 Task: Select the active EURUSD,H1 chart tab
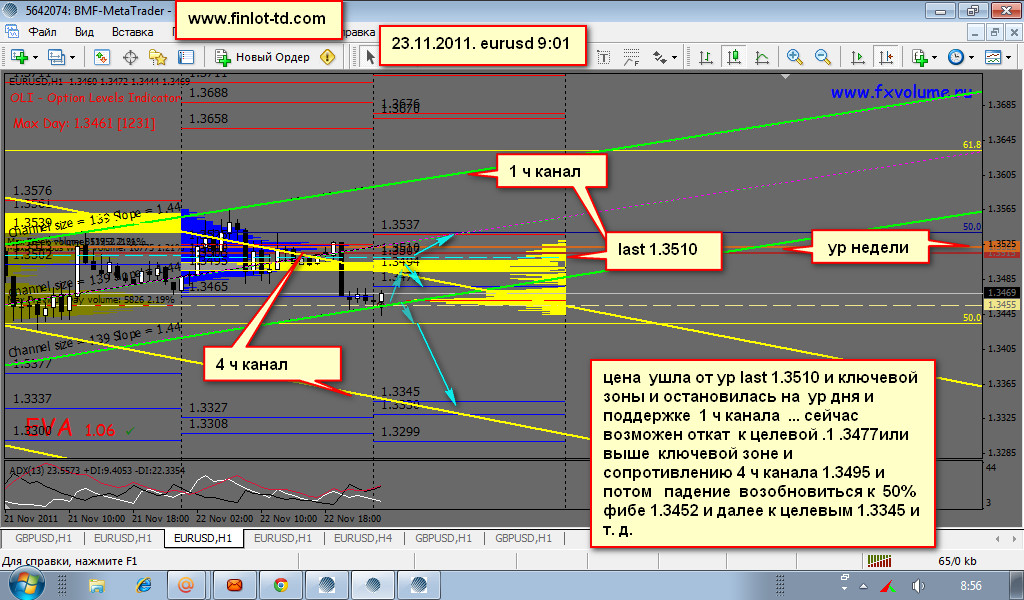pyautogui.click(x=203, y=538)
